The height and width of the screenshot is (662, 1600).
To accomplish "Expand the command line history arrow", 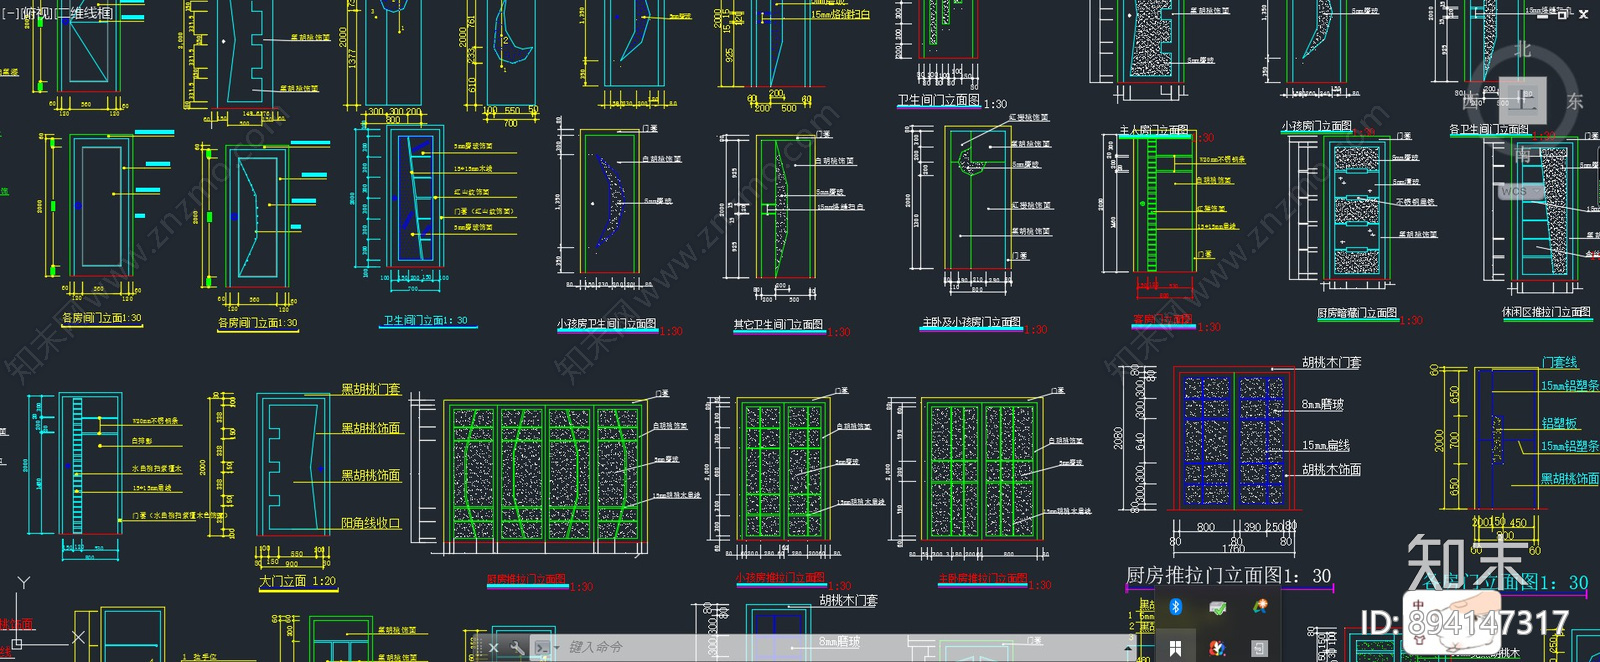I will pyautogui.click(x=1127, y=648).
